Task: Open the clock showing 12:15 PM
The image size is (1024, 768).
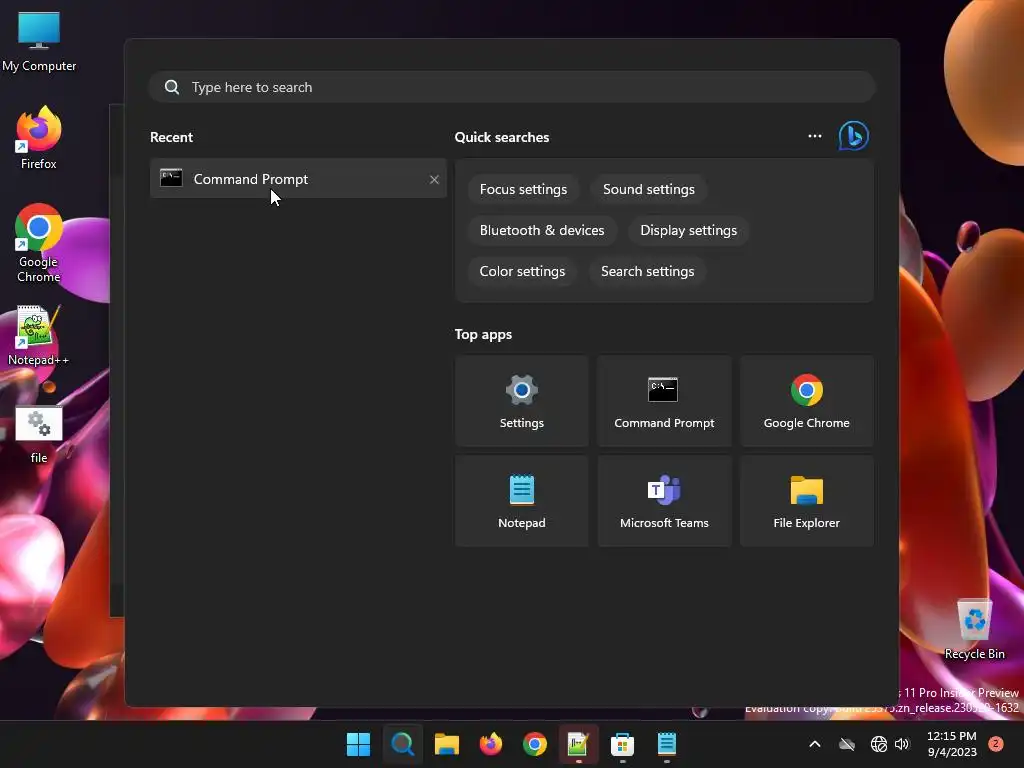Action: coord(952,744)
